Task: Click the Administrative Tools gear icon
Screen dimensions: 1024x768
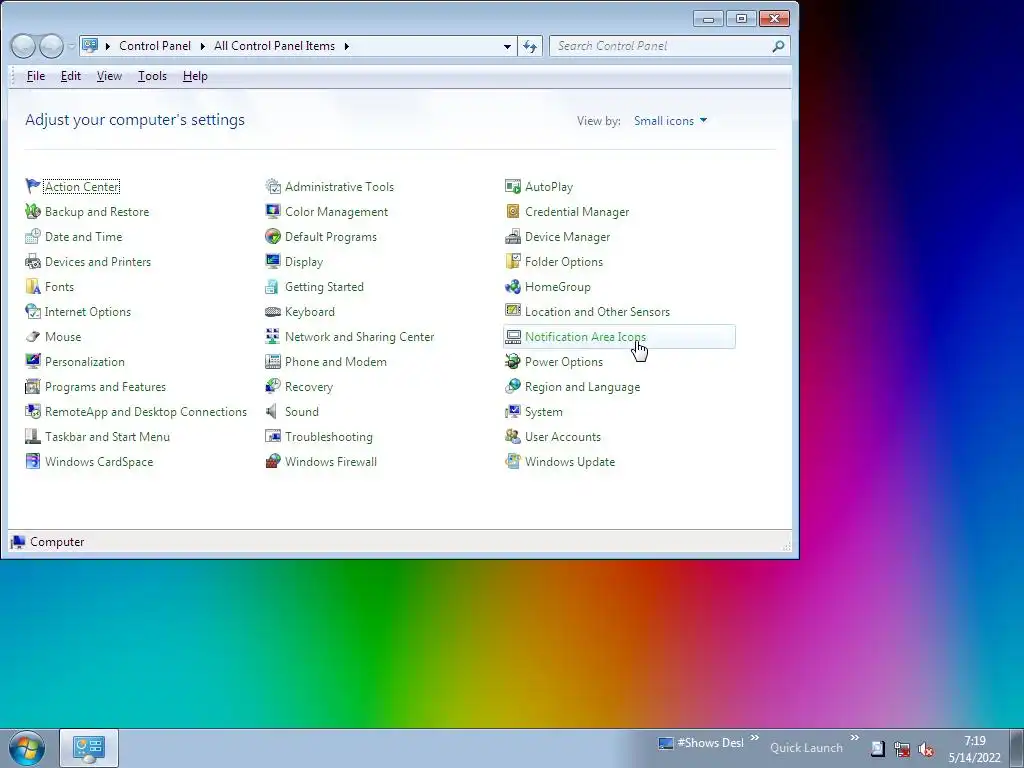Action: [x=273, y=186]
